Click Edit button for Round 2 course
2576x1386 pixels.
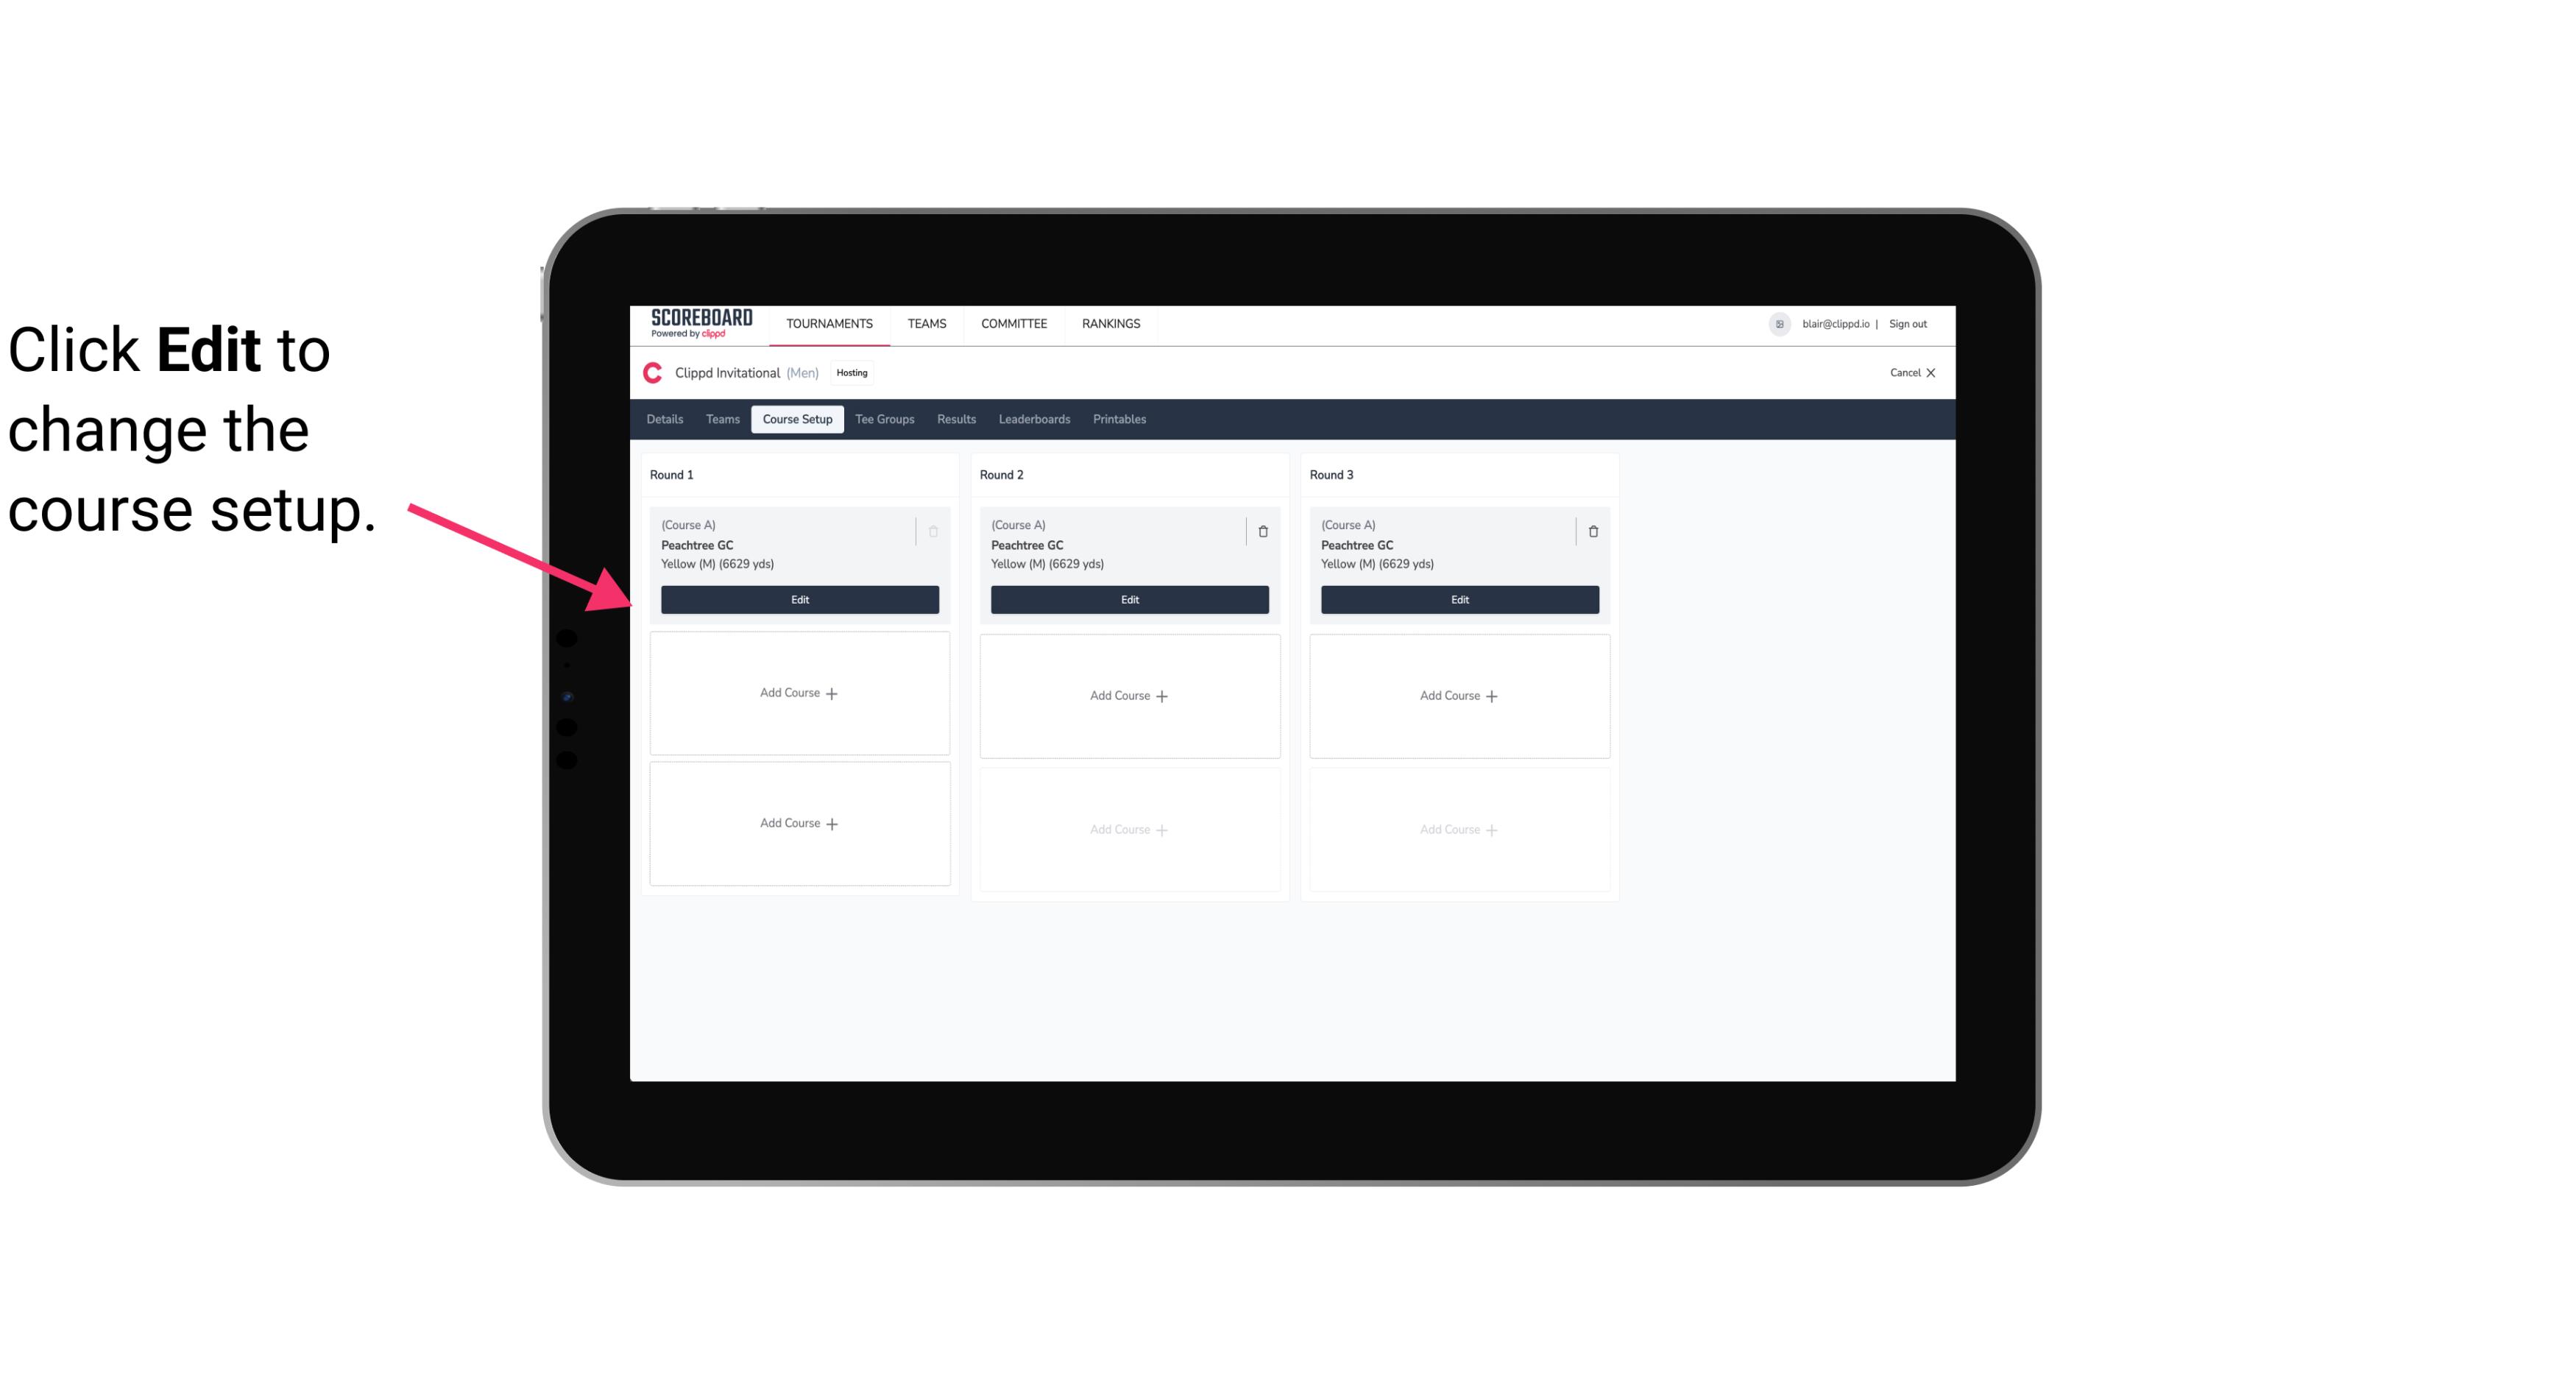(1129, 598)
